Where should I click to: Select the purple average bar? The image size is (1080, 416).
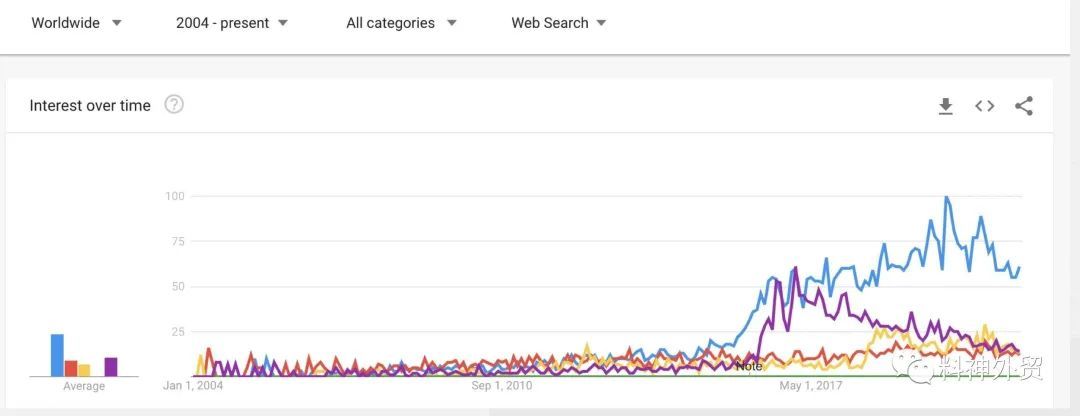(111, 367)
